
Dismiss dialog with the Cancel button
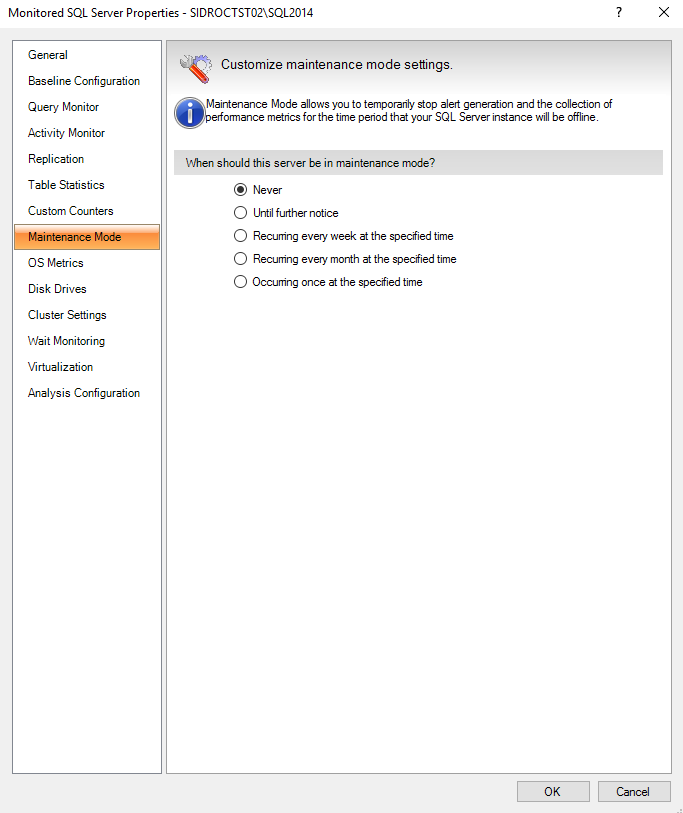coord(634,792)
